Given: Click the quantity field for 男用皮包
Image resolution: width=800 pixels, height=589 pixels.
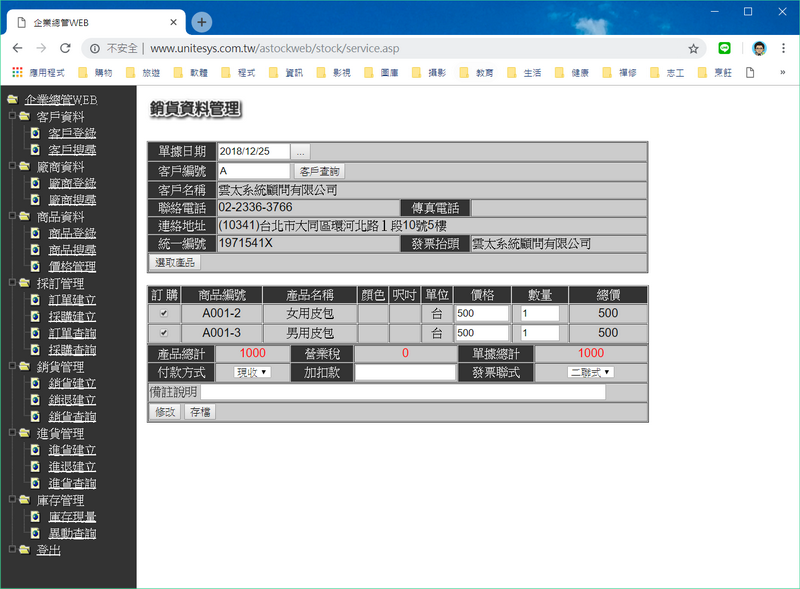Looking at the screenshot, I should coord(540,333).
